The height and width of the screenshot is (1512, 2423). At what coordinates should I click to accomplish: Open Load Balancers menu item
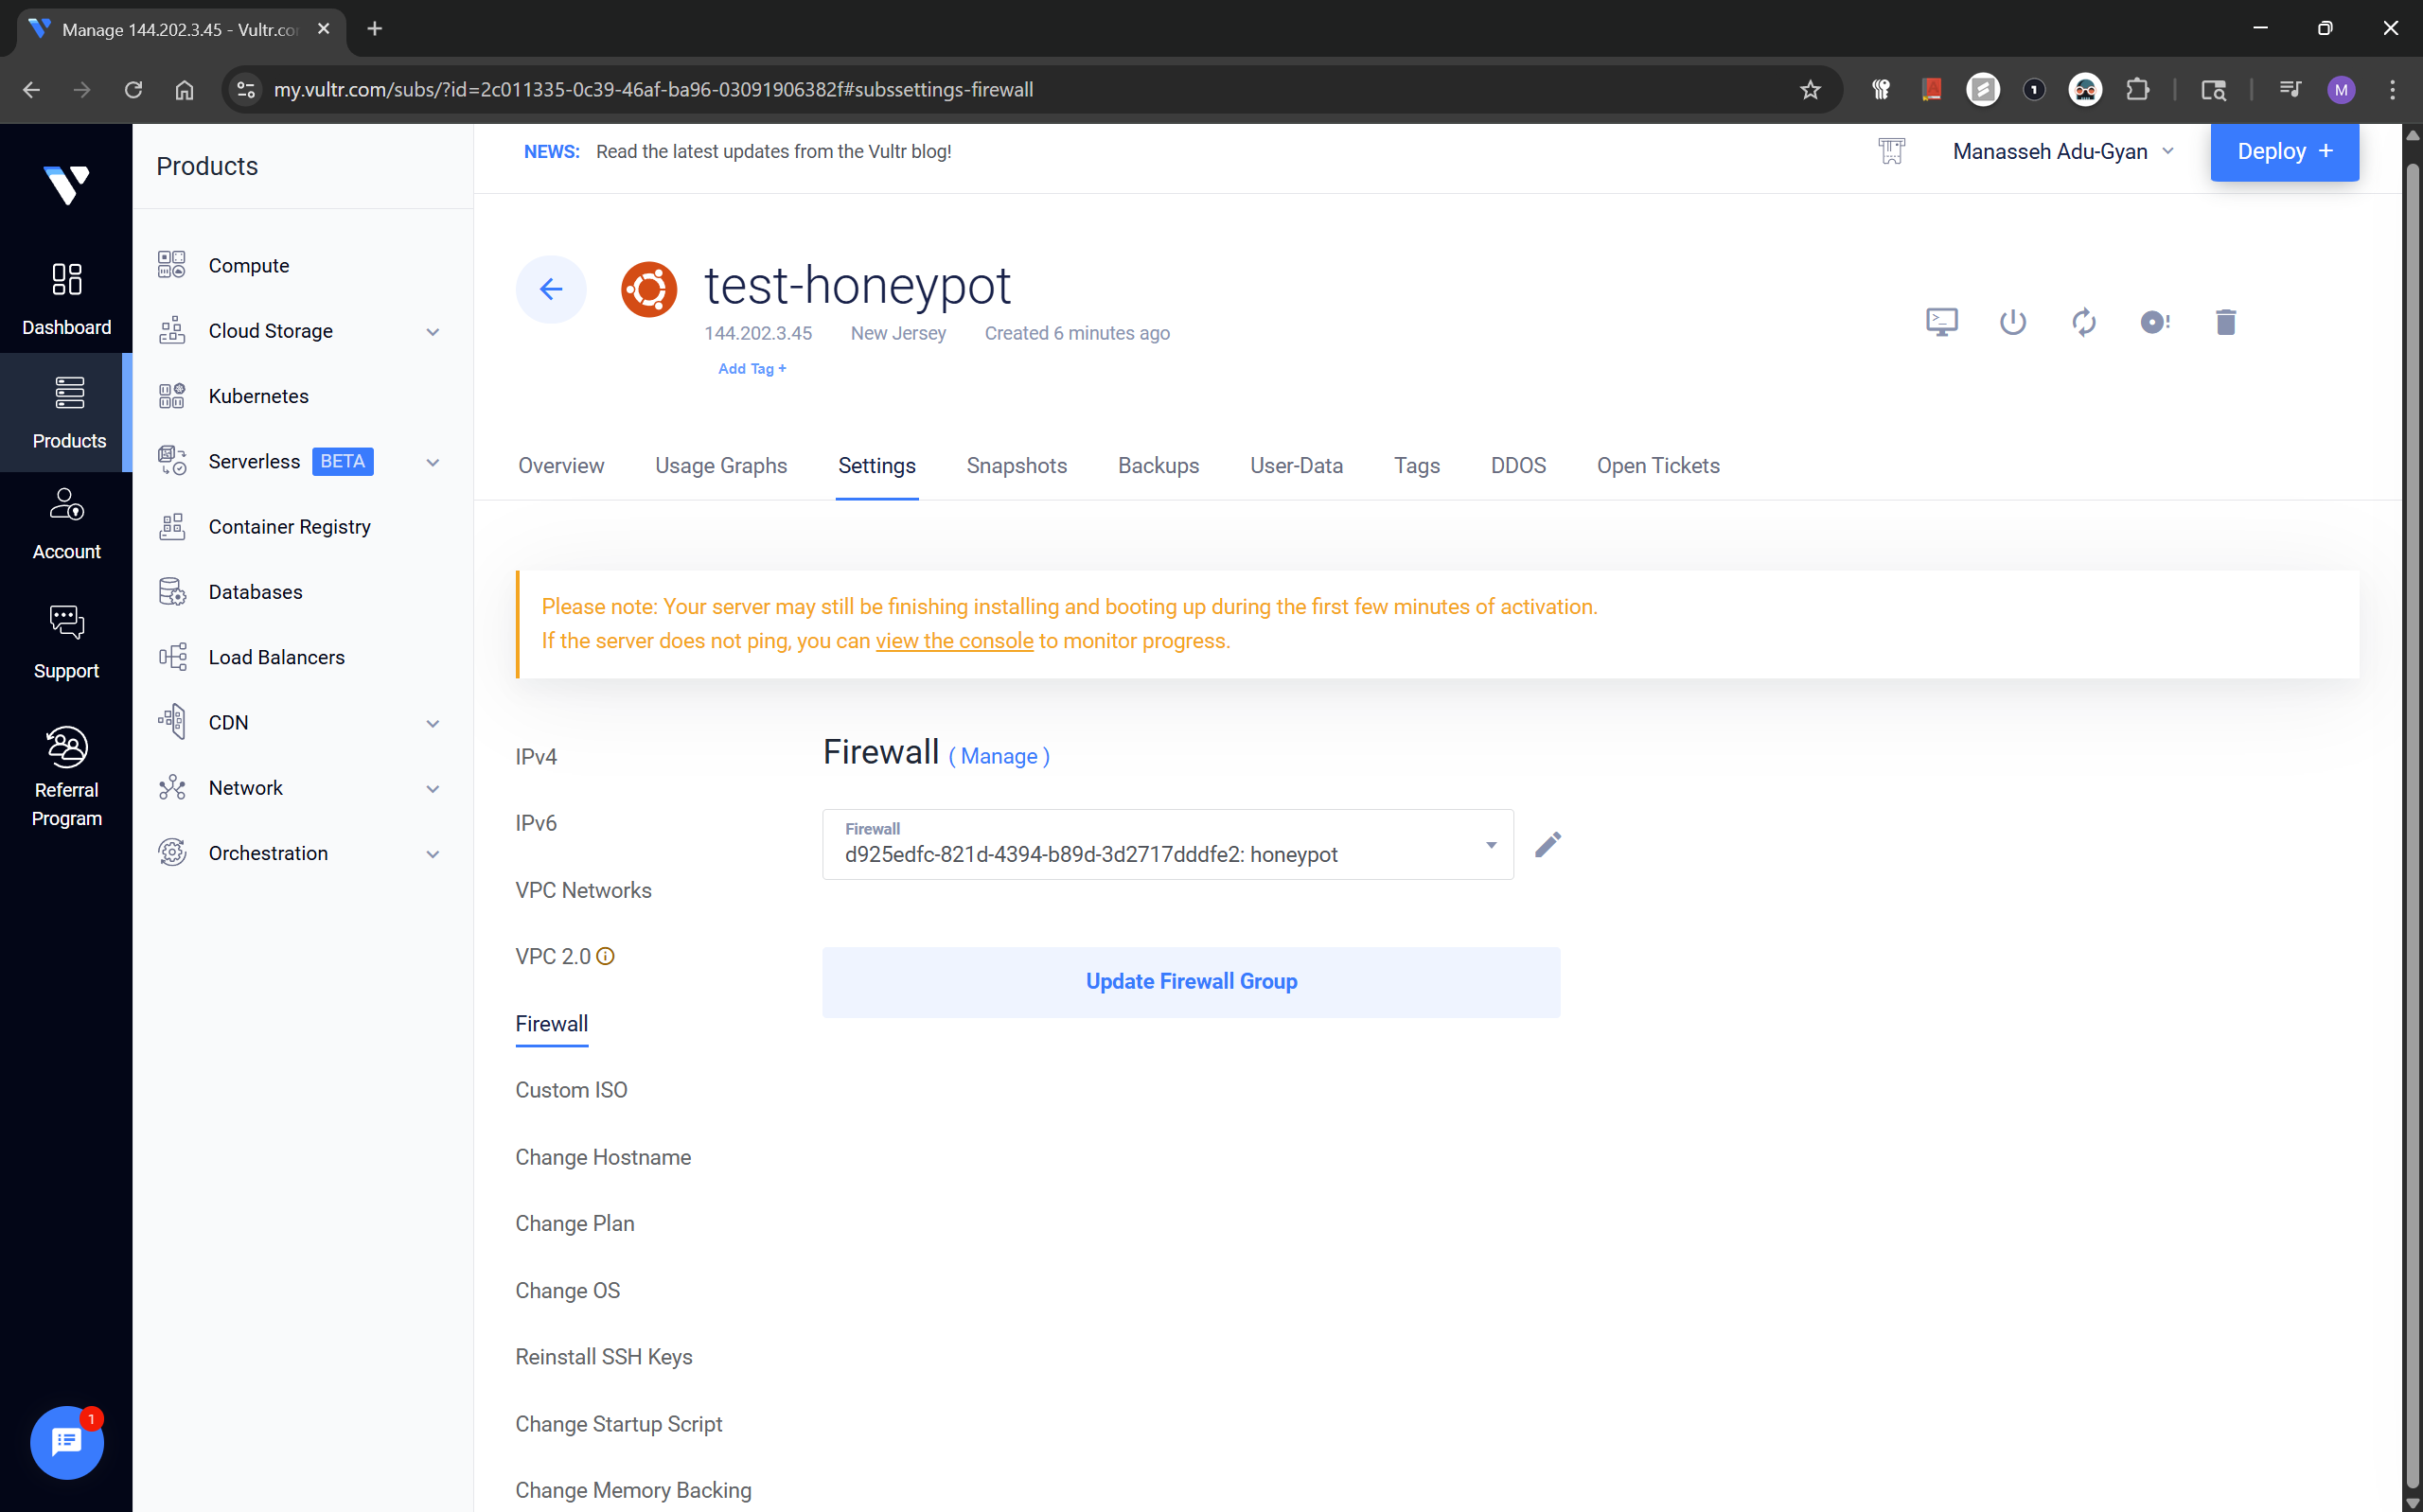pyautogui.click(x=277, y=658)
